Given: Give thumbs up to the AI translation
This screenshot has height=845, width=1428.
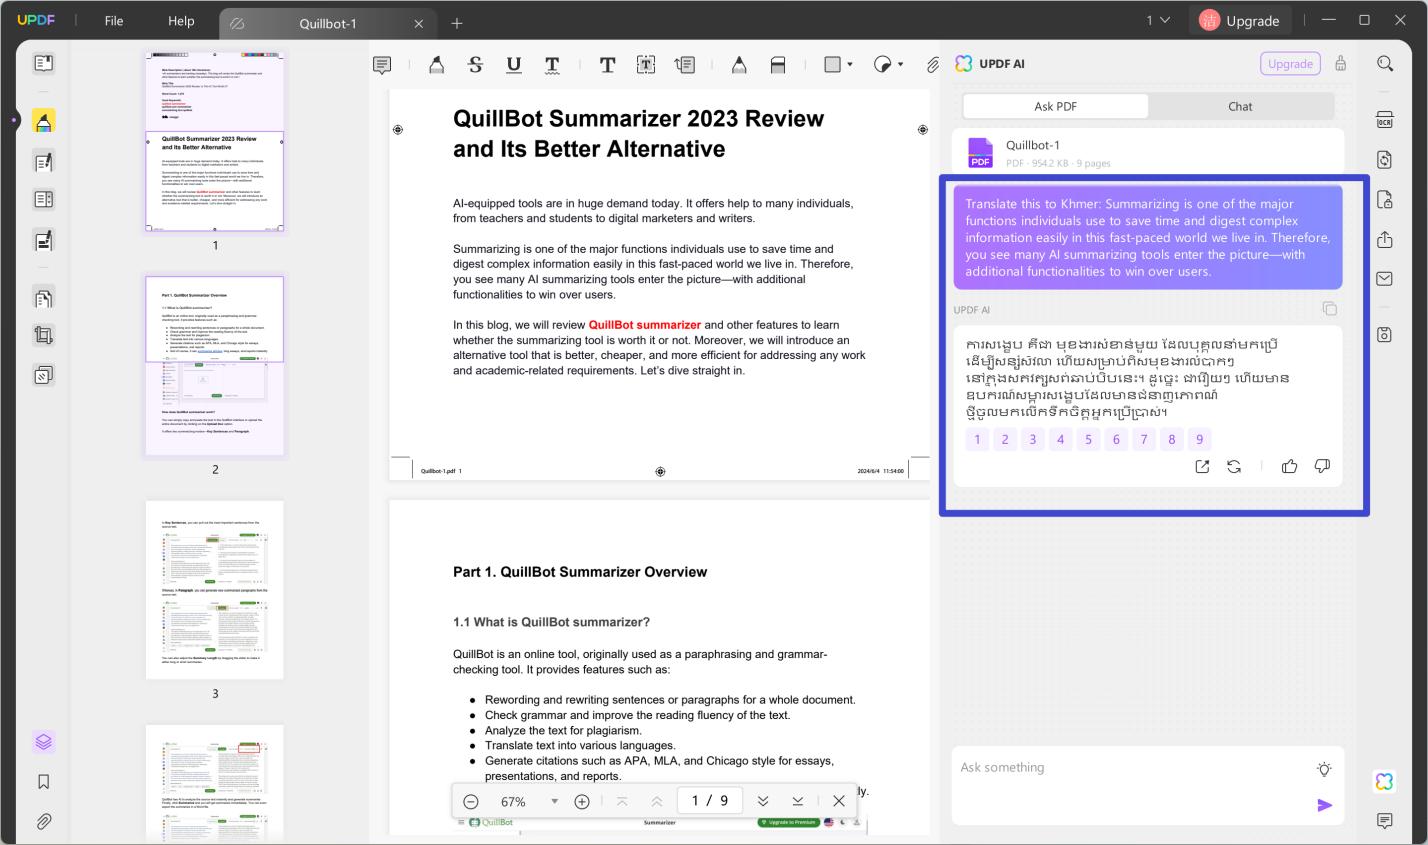Looking at the screenshot, I should click(1289, 466).
